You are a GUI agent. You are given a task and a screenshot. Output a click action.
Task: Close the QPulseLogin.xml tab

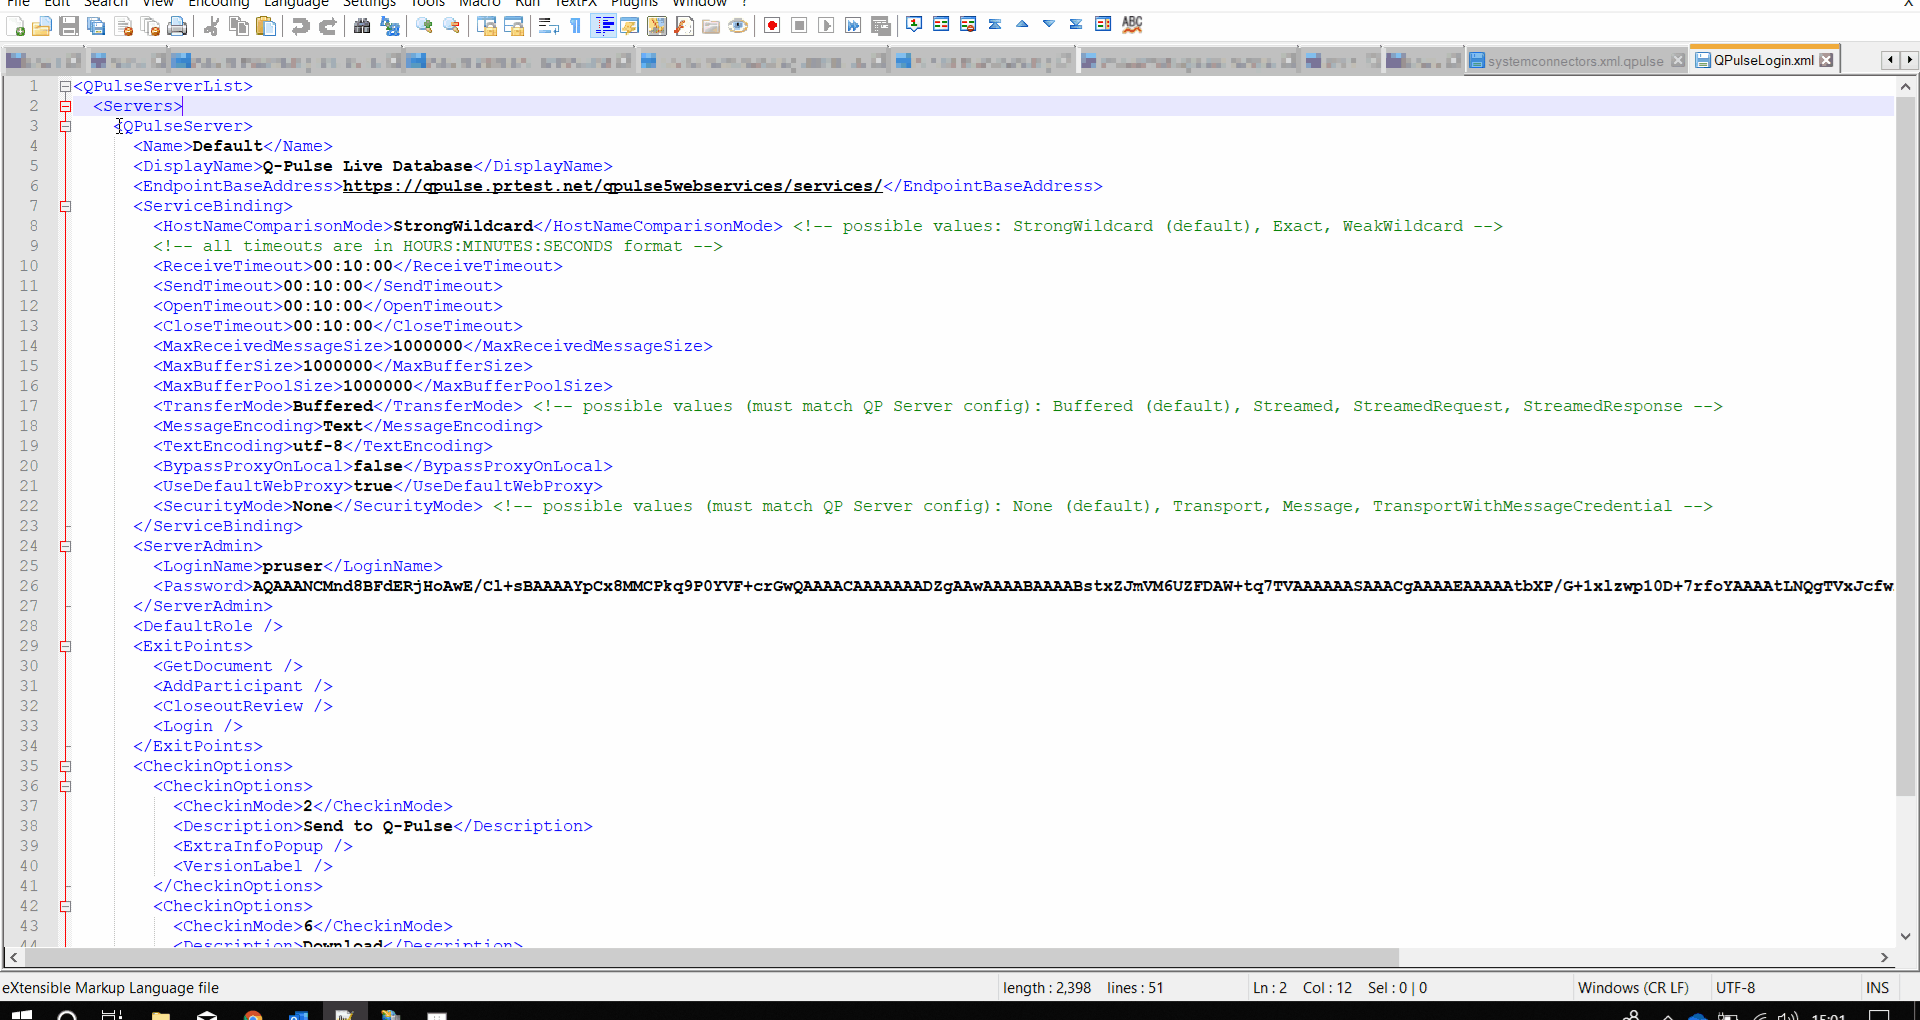1826,60
